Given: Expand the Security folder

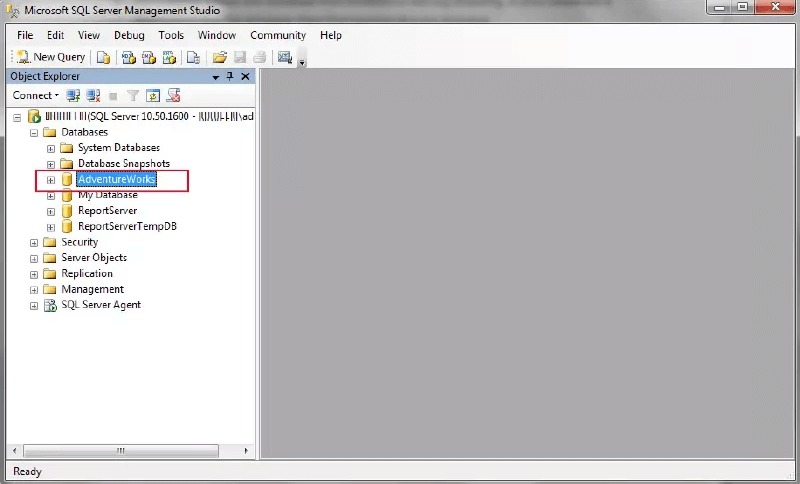Looking at the screenshot, I should [x=34, y=243].
